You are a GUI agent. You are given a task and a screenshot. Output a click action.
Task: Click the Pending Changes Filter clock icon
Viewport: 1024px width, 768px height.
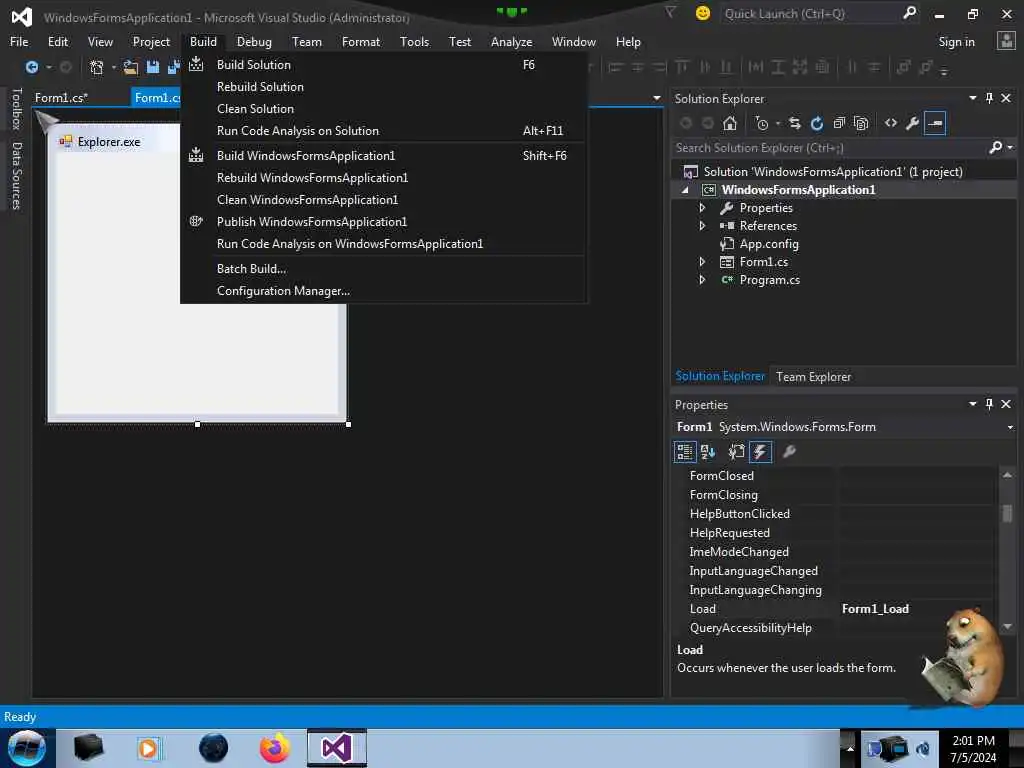(x=761, y=123)
